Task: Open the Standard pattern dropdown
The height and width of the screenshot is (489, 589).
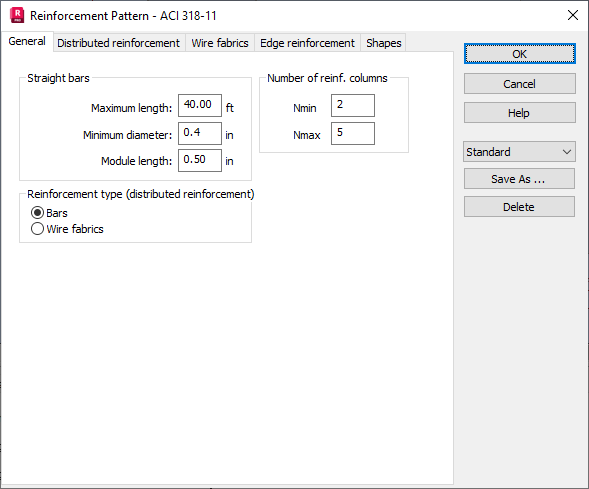Action: click(519, 152)
